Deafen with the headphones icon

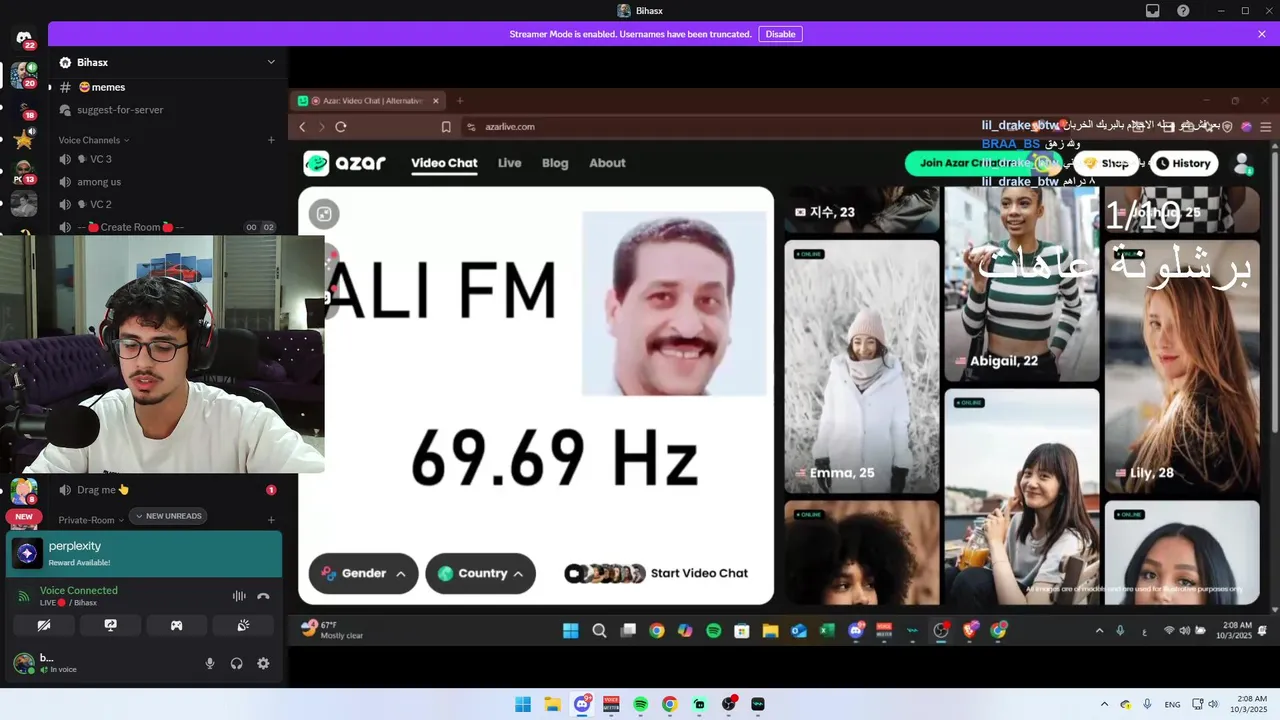[237, 663]
